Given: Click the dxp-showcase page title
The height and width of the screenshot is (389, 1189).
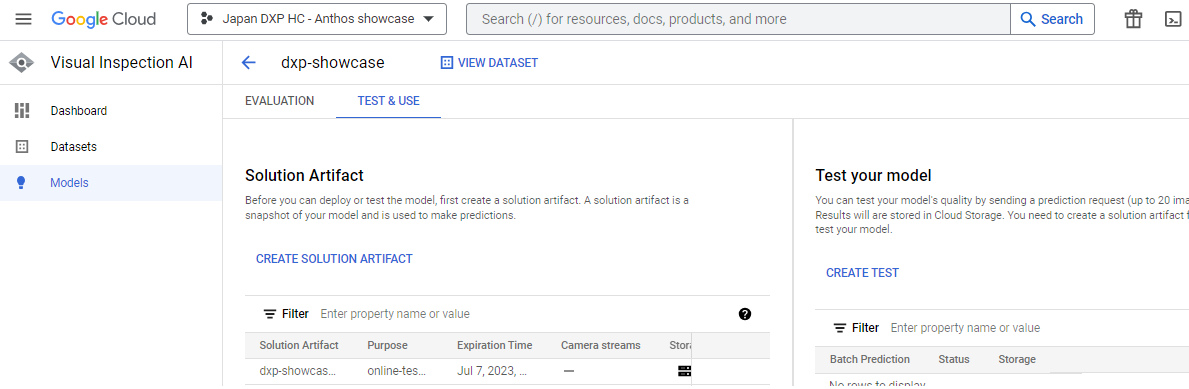Looking at the screenshot, I should click(x=332, y=63).
